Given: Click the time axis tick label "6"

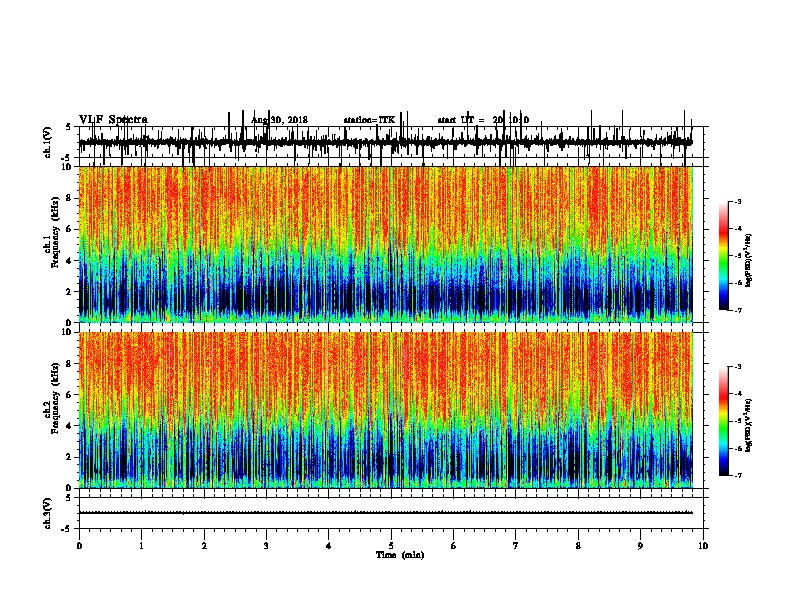Looking at the screenshot, I should coord(454,546).
